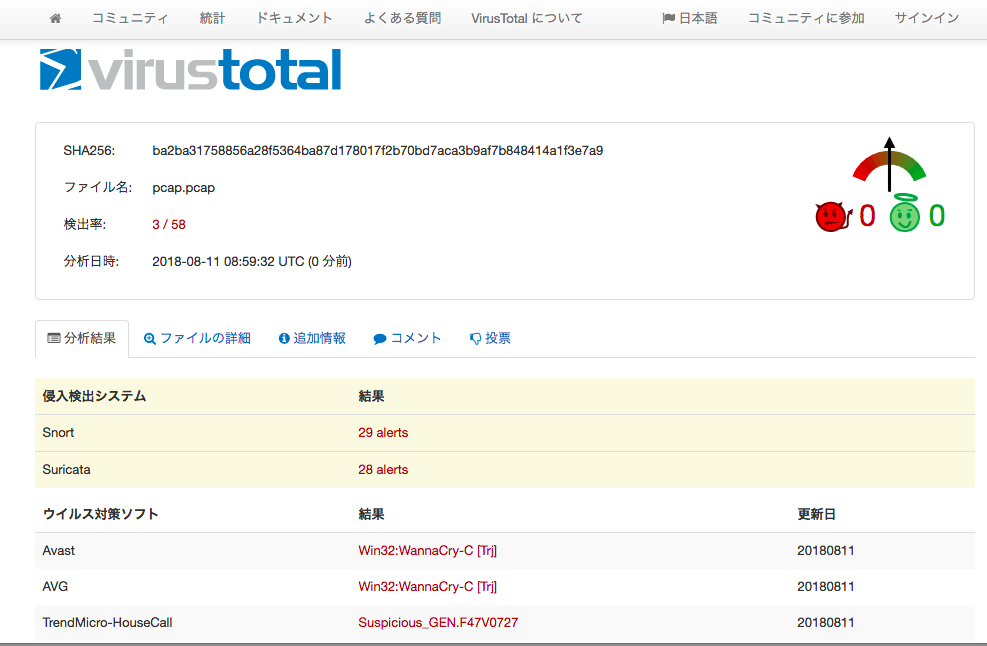Click the magnifier icon on ファイルの詳細 tab

point(150,339)
